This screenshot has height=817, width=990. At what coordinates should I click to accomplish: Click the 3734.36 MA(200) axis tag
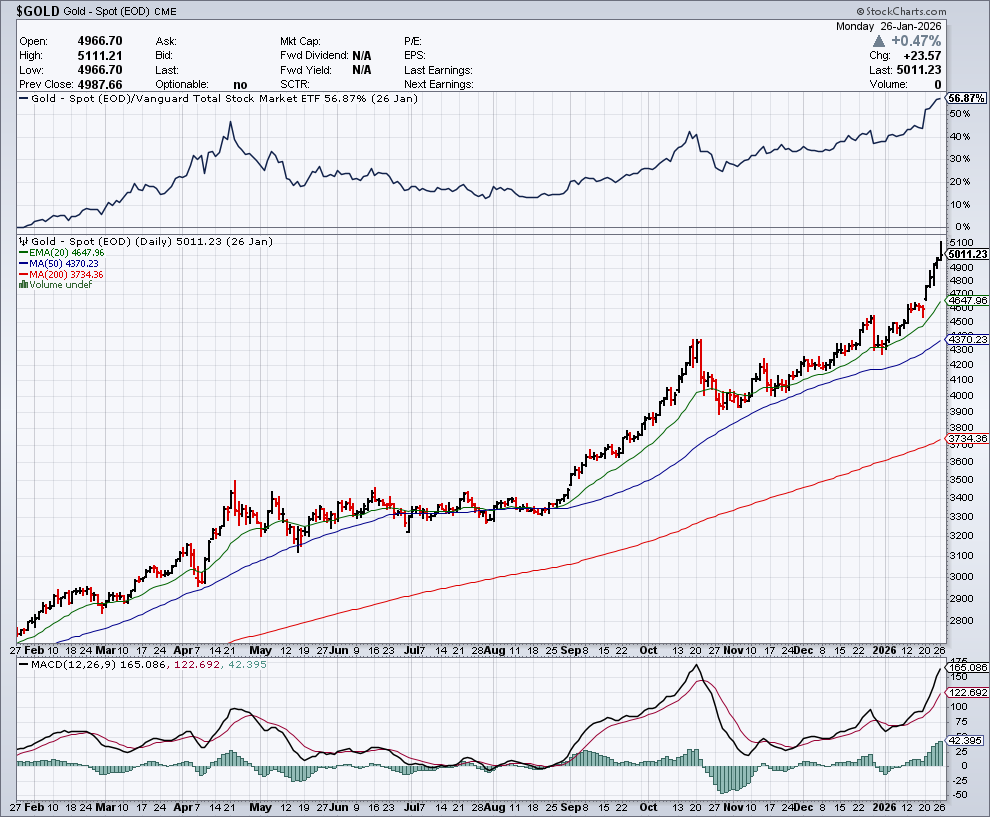968,439
